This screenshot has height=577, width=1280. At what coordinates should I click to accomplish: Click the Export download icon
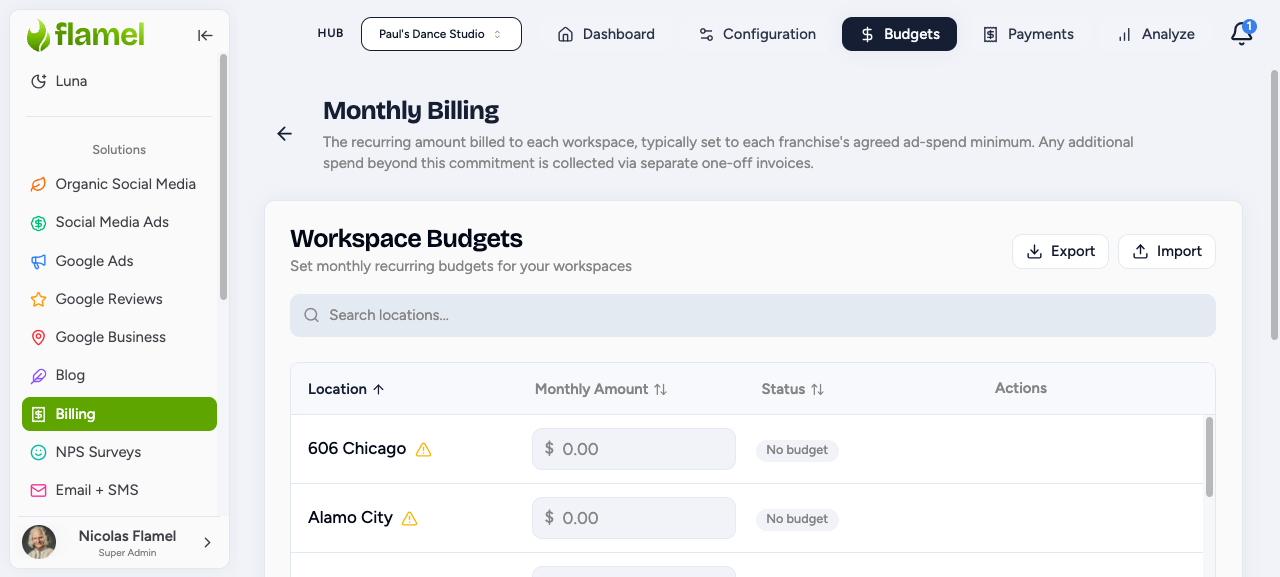(x=1035, y=252)
